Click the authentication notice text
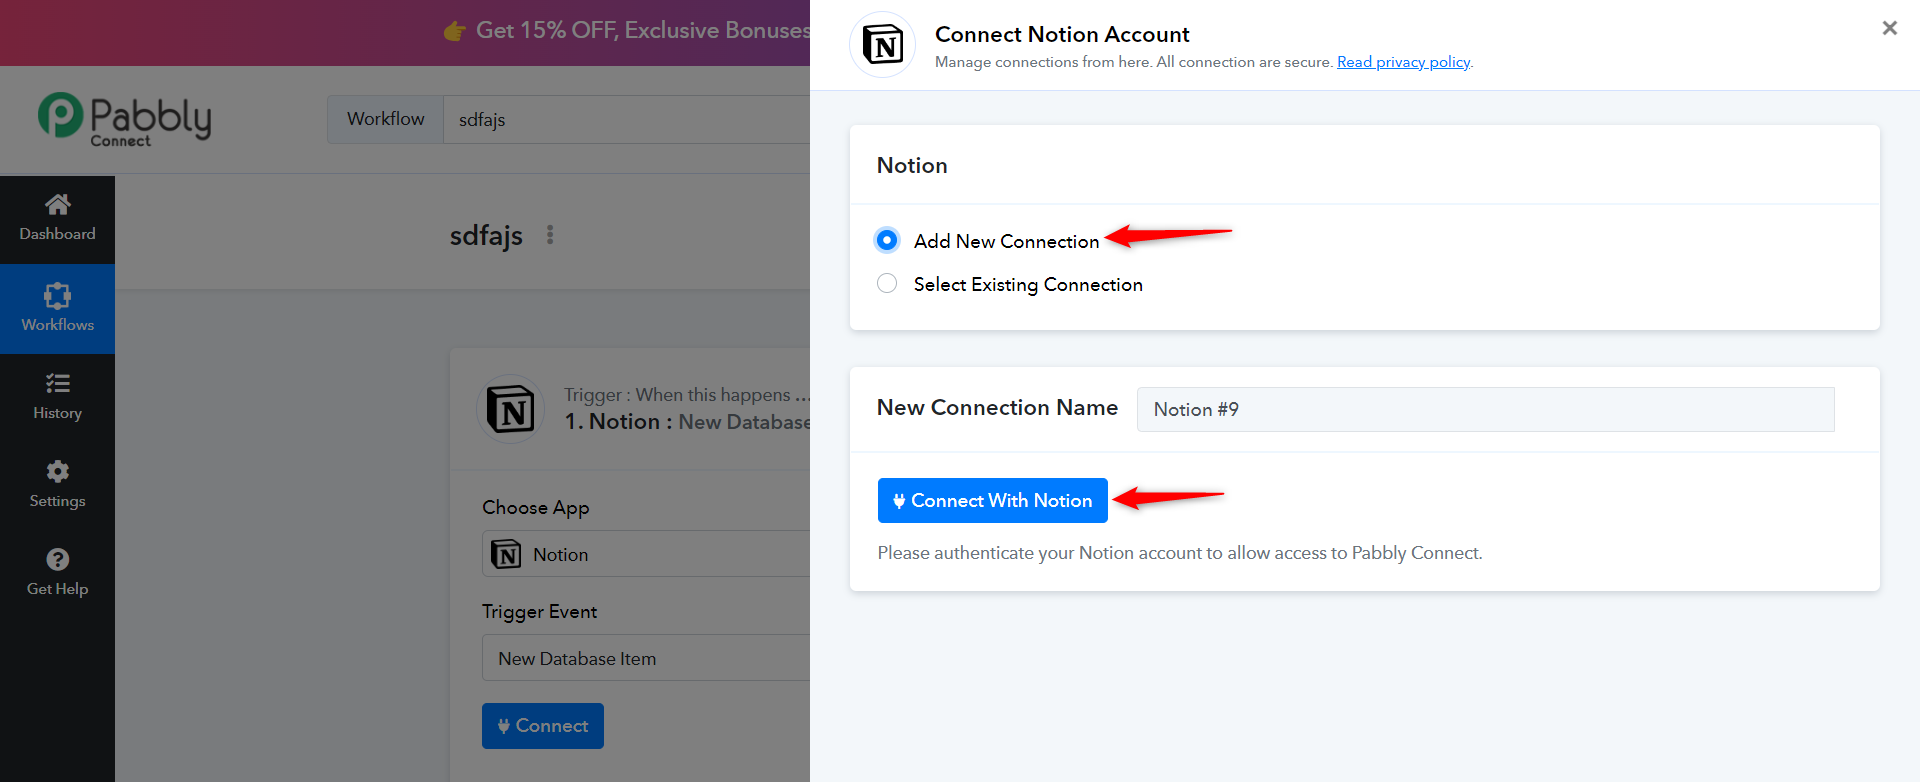This screenshot has height=782, width=1920. [1180, 553]
